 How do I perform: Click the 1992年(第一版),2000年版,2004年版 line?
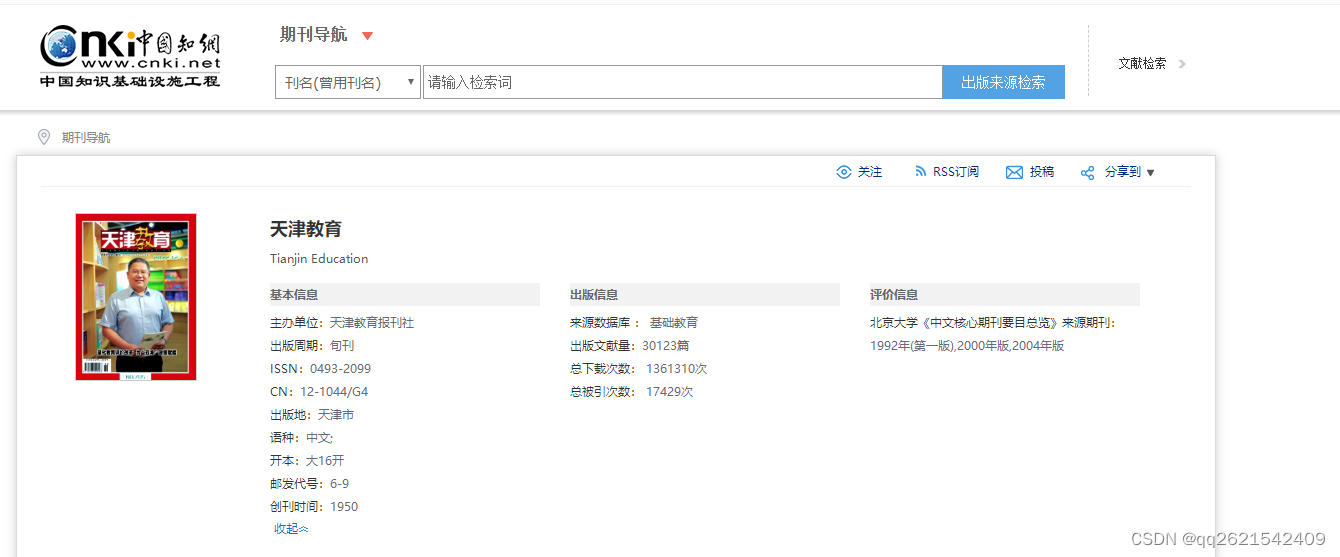click(x=967, y=346)
